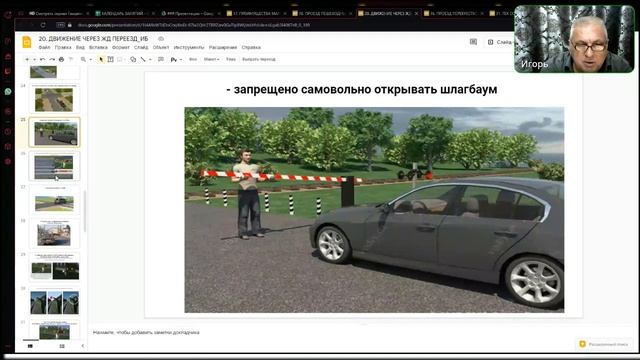The image size is (640, 360).
Task: Open the Вид menu
Action: pos(80,47)
